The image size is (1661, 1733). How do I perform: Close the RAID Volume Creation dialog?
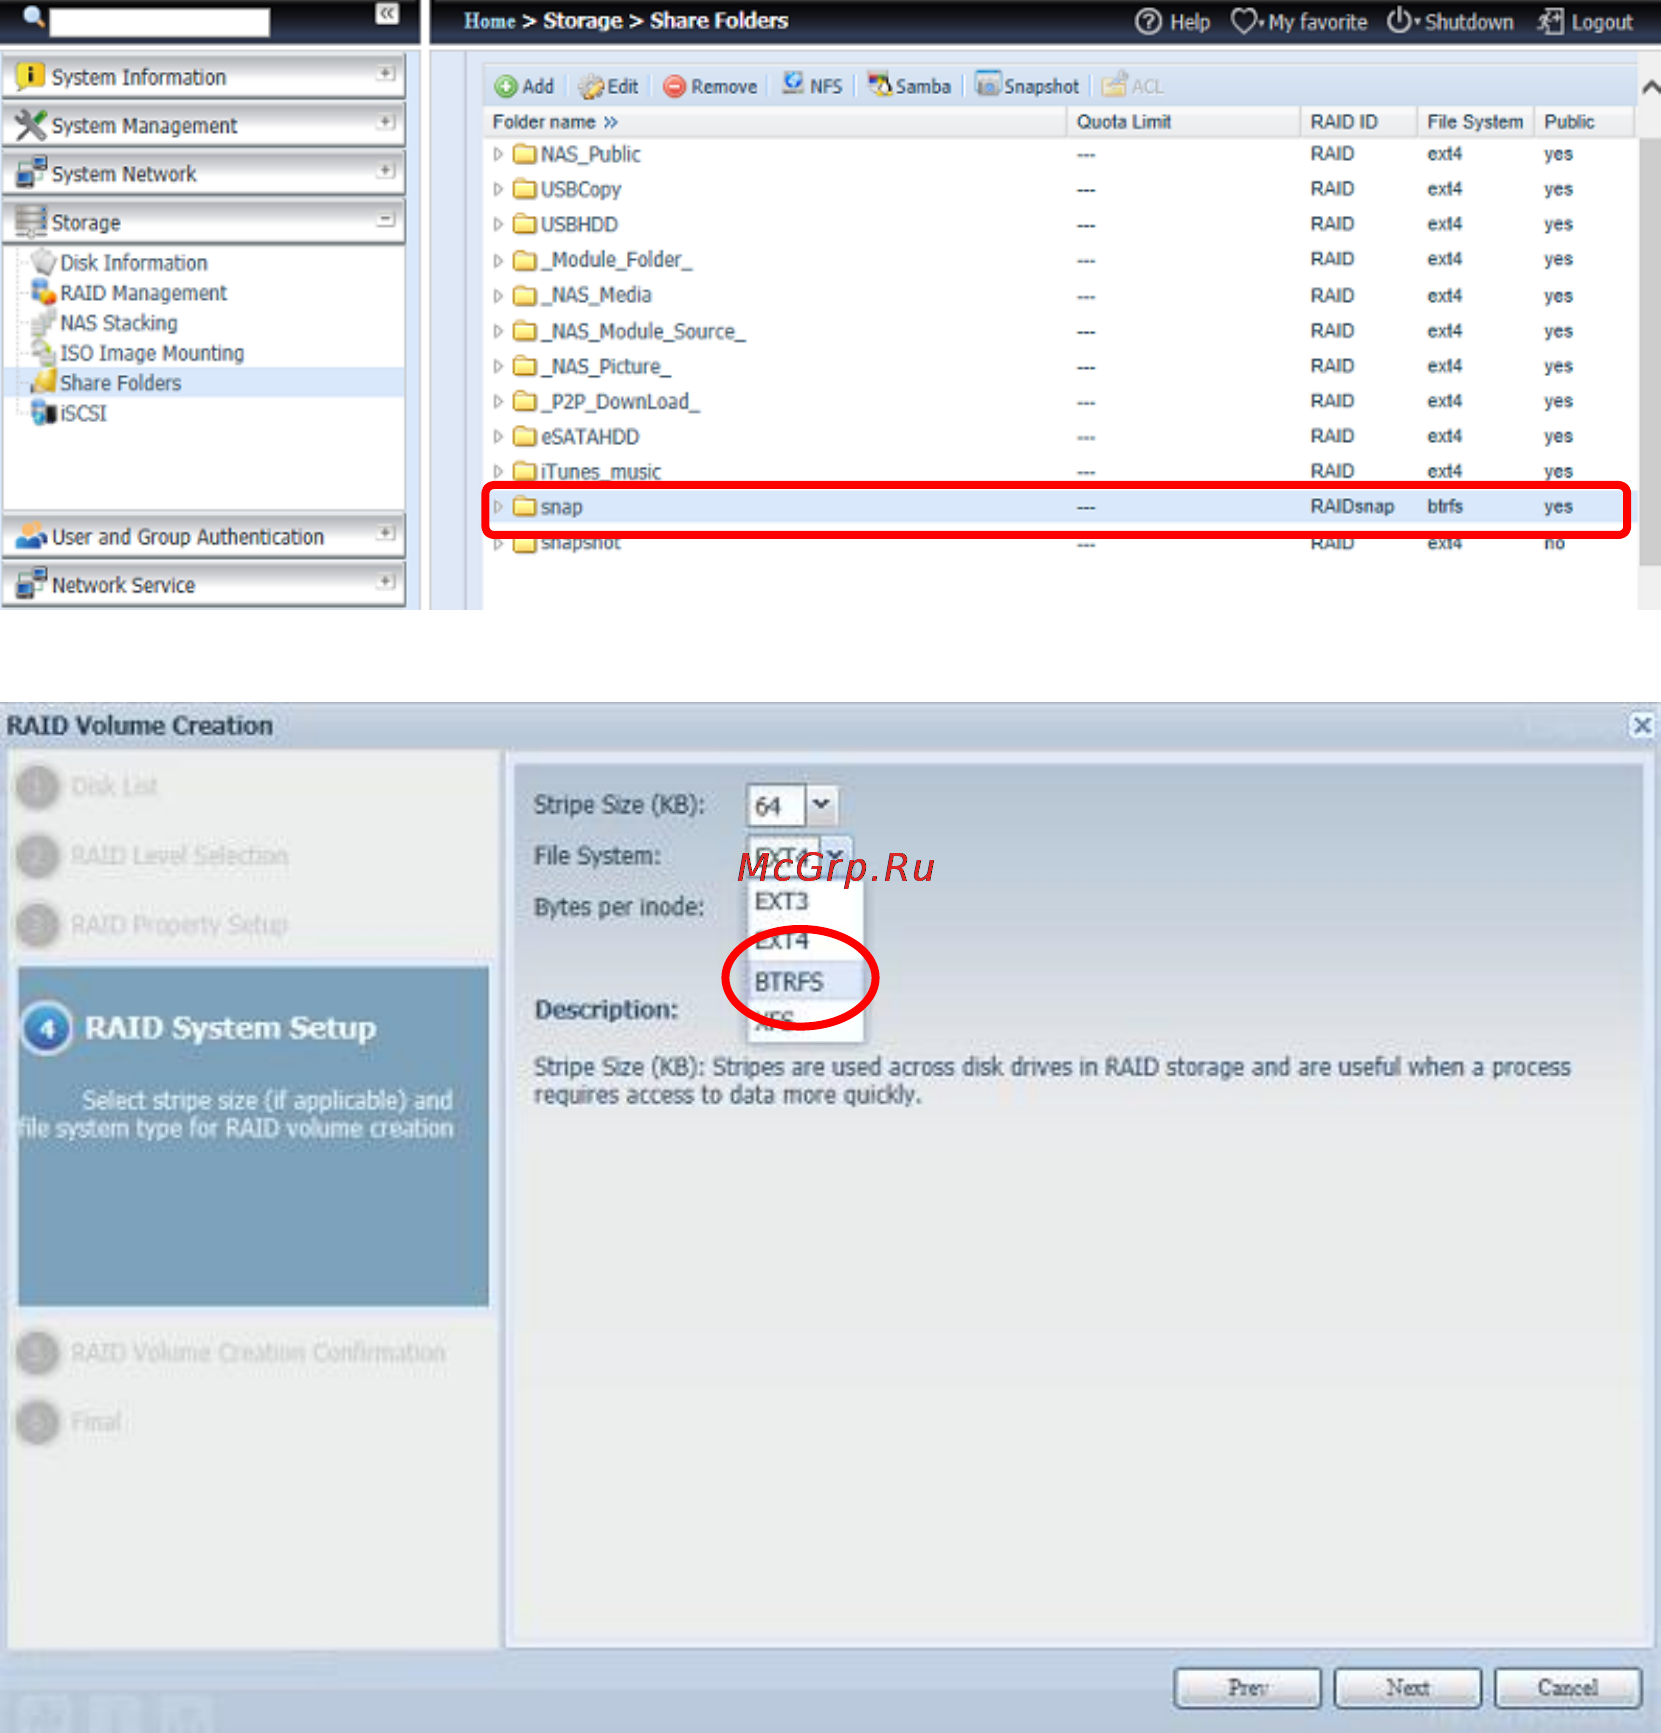pyautogui.click(x=1641, y=725)
